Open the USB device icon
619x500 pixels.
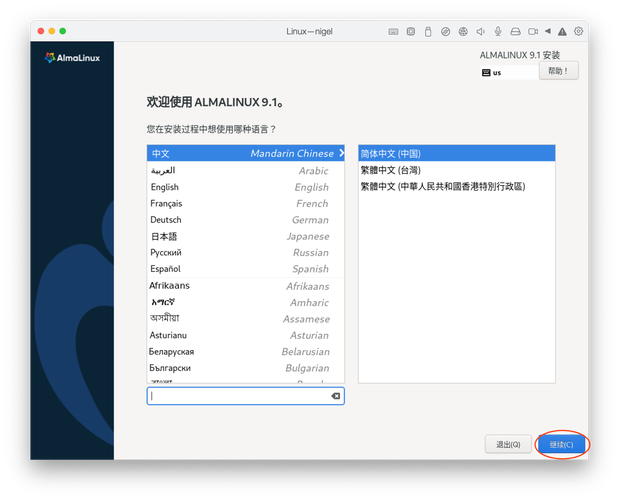click(428, 32)
